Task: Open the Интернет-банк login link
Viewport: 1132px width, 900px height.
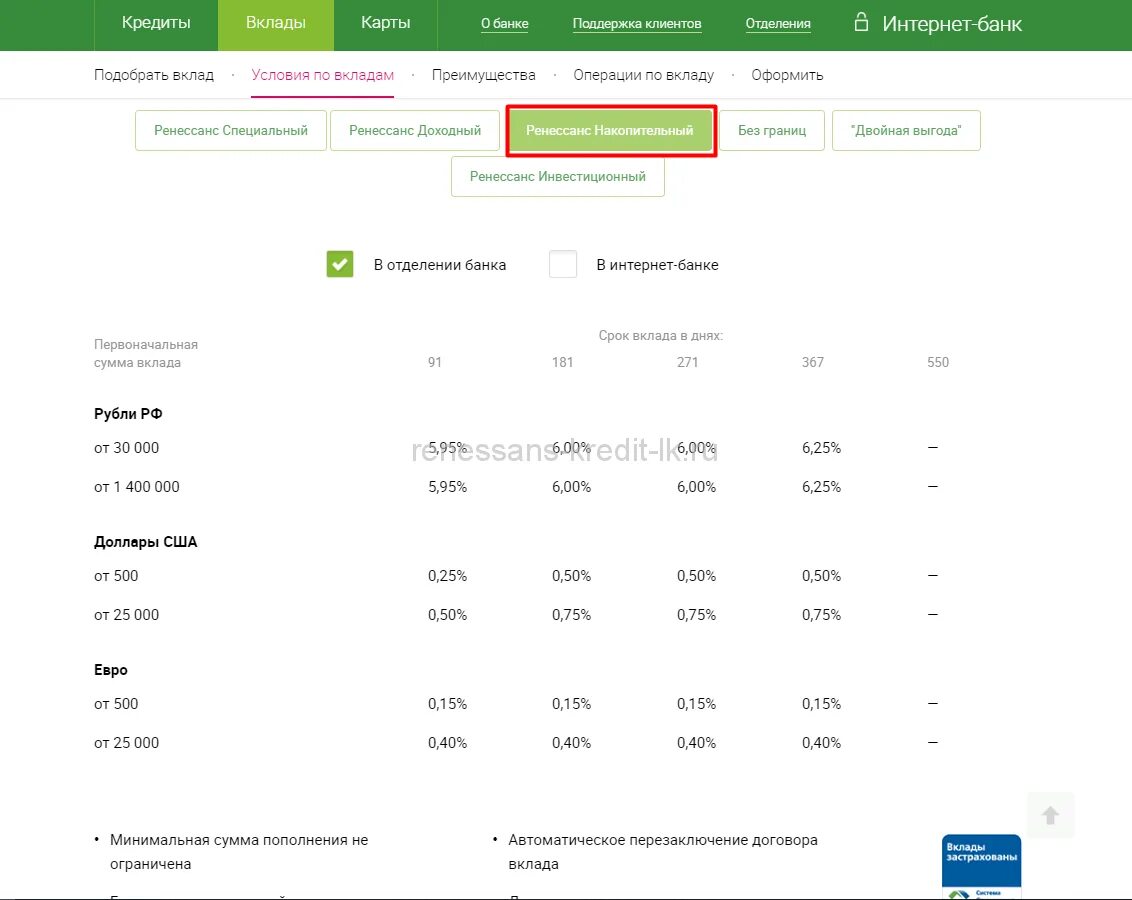Action: coord(952,24)
